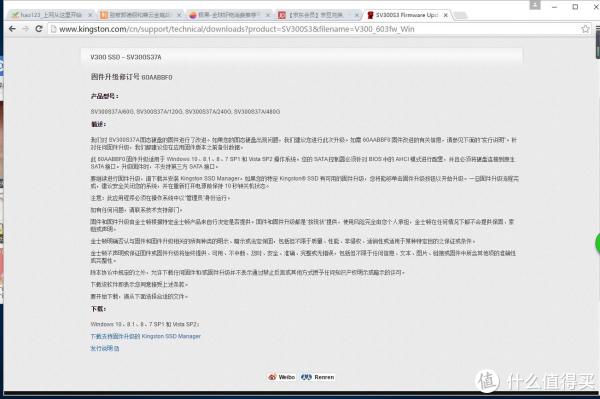The image size is (600, 399).
Task: Click the page info icon before URL
Action: pos(54,29)
